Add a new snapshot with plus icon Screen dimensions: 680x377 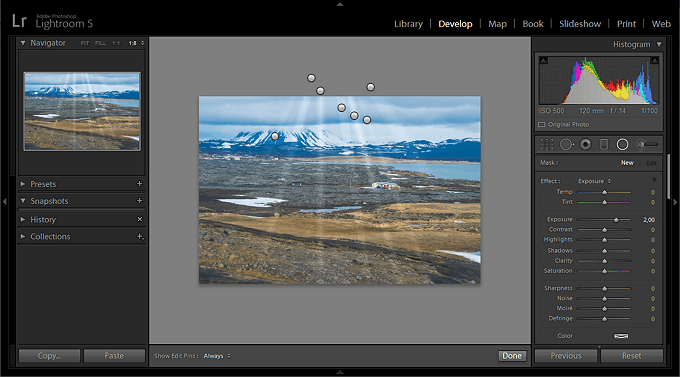[139, 200]
